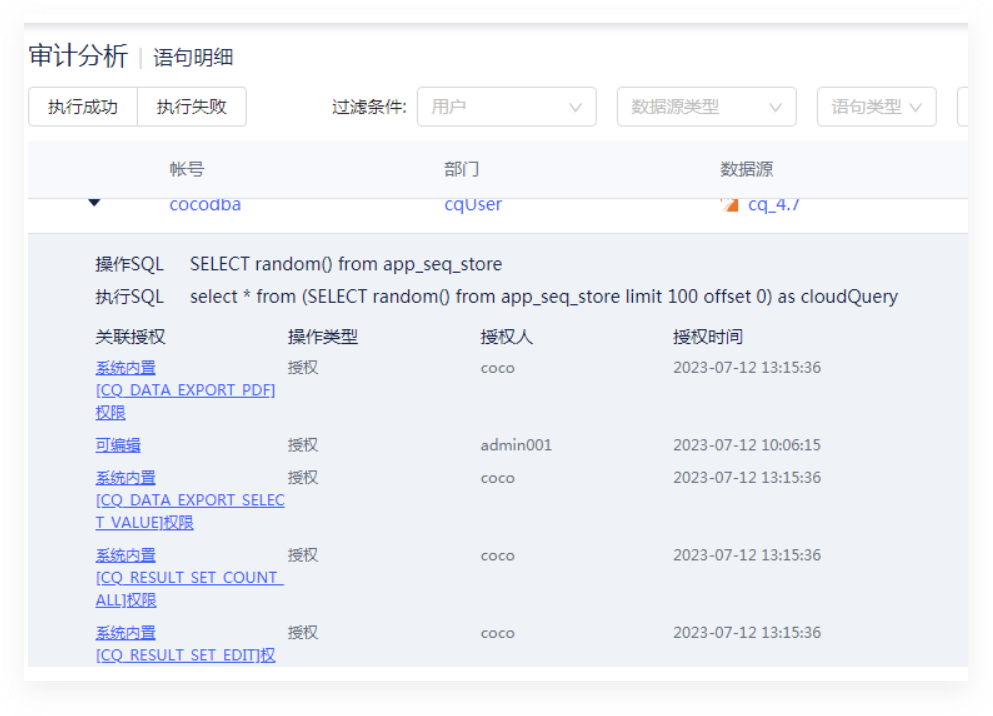Click the 授权人 column header
The image size is (993, 716).
pyautogui.click(x=507, y=337)
